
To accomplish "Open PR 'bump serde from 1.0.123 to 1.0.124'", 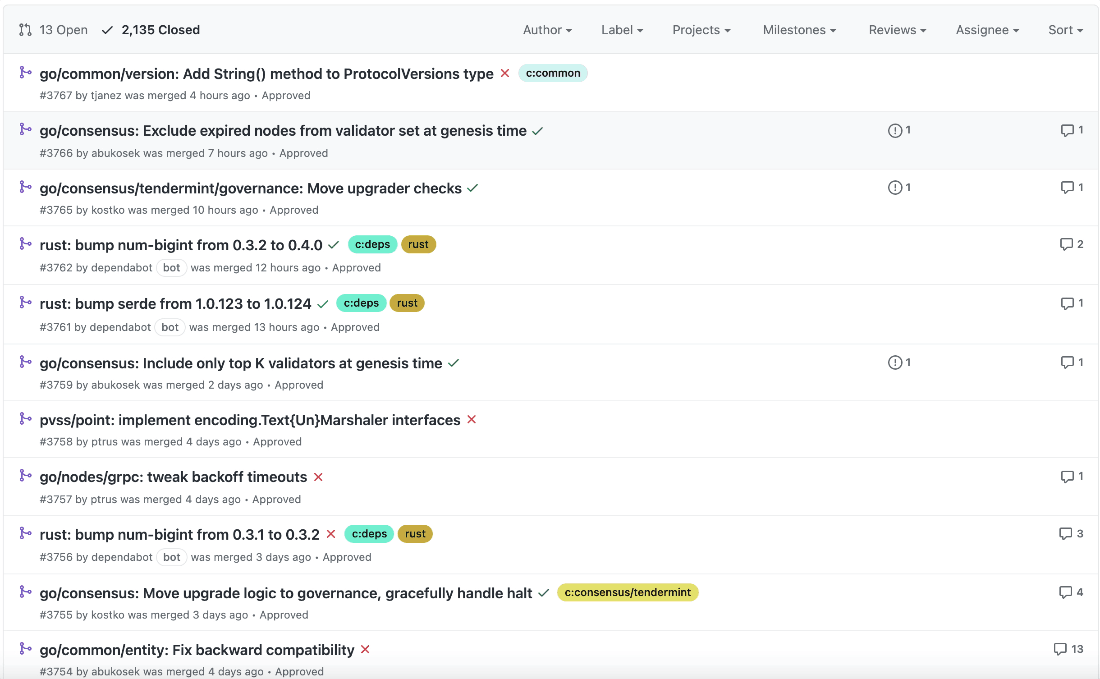I will [175, 304].
